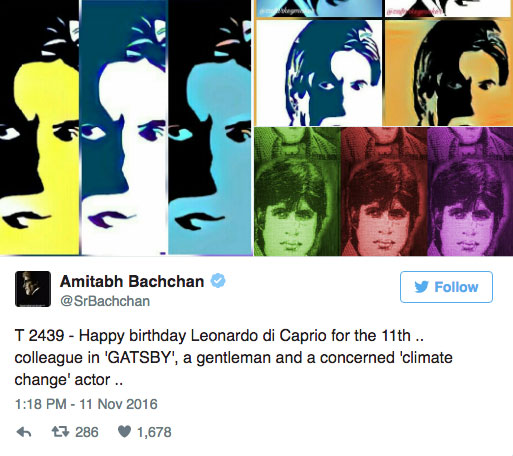Open the teal on white portrait image
513x456 pixels.
tap(319, 73)
